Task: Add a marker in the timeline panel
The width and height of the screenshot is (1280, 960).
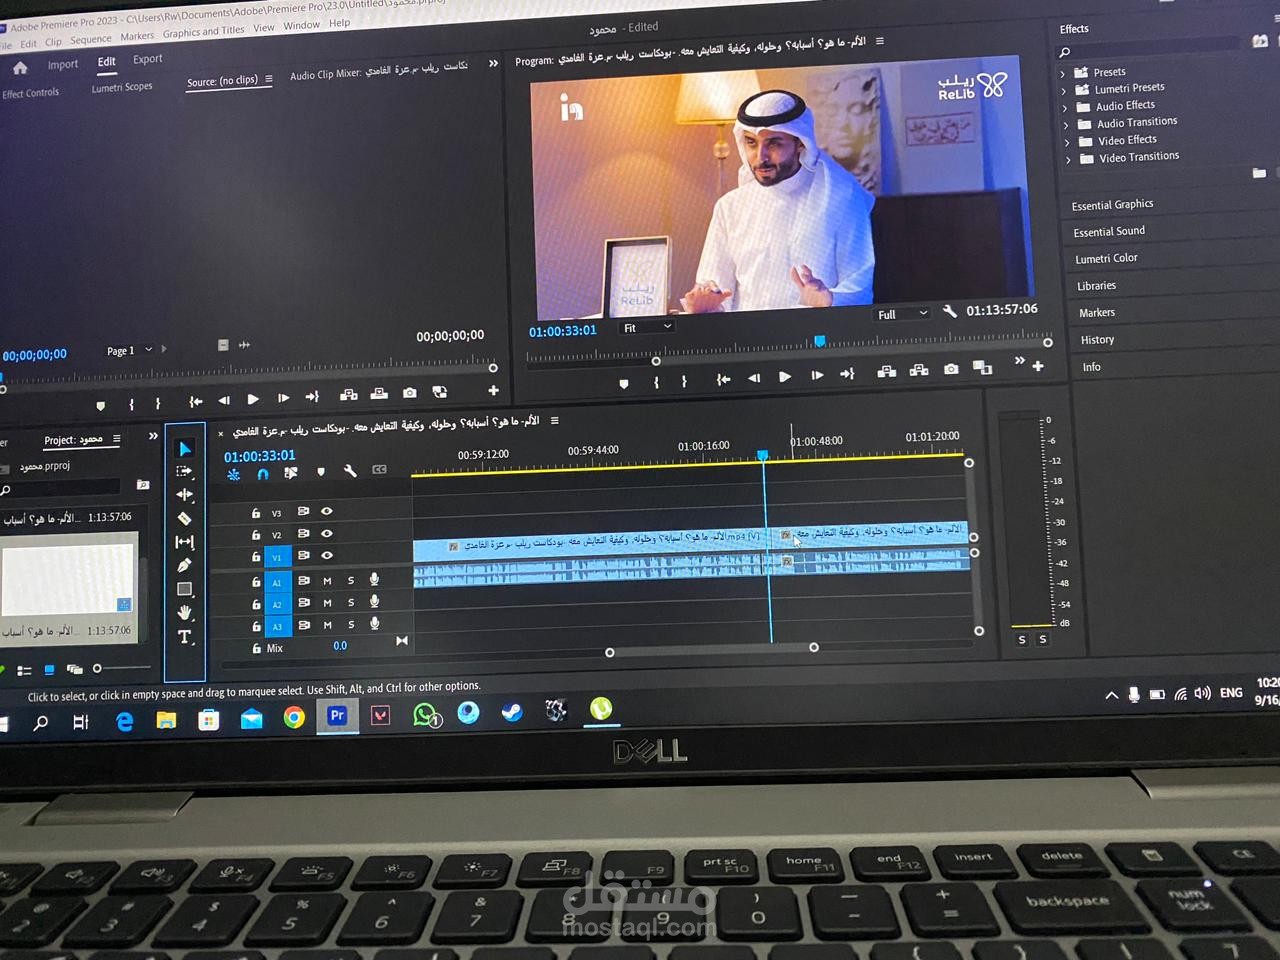Action: pyautogui.click(x=321, y=472)
